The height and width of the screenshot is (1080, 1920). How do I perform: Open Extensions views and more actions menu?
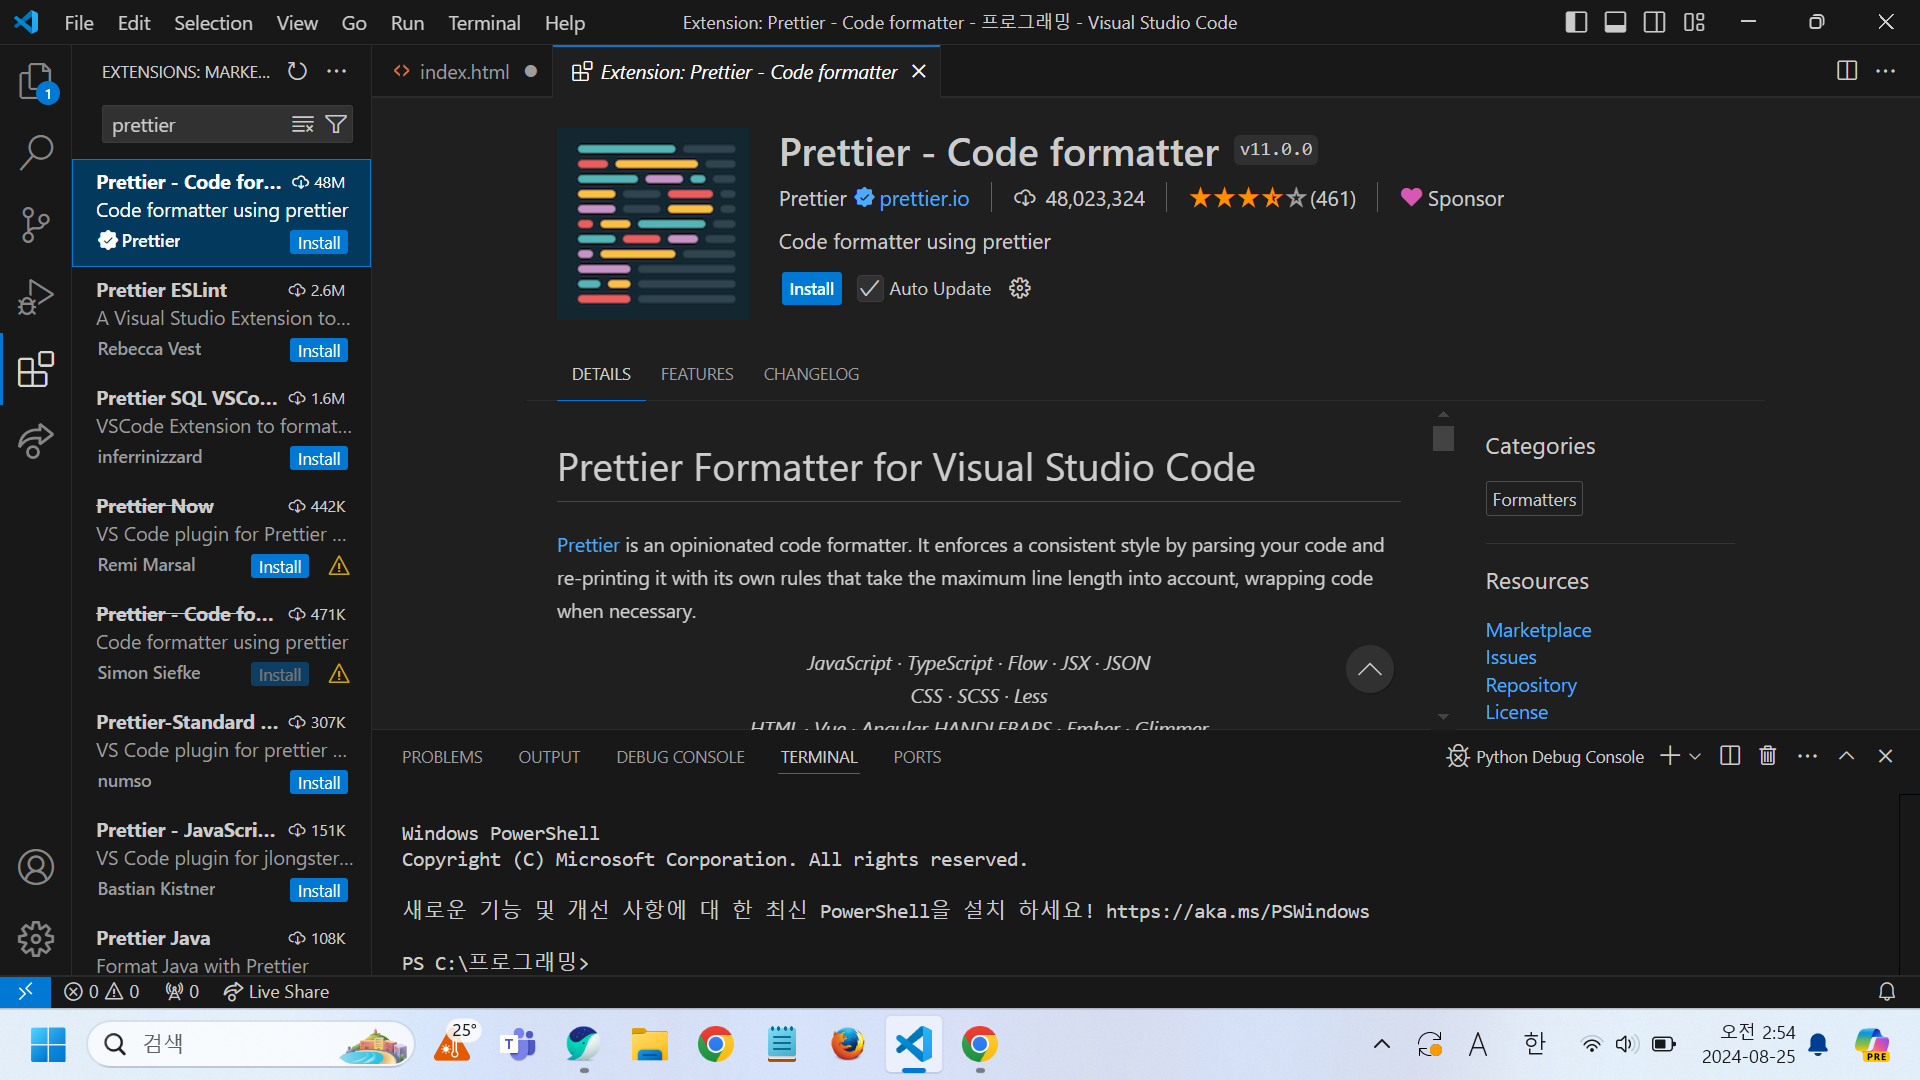tap(337, 71)
